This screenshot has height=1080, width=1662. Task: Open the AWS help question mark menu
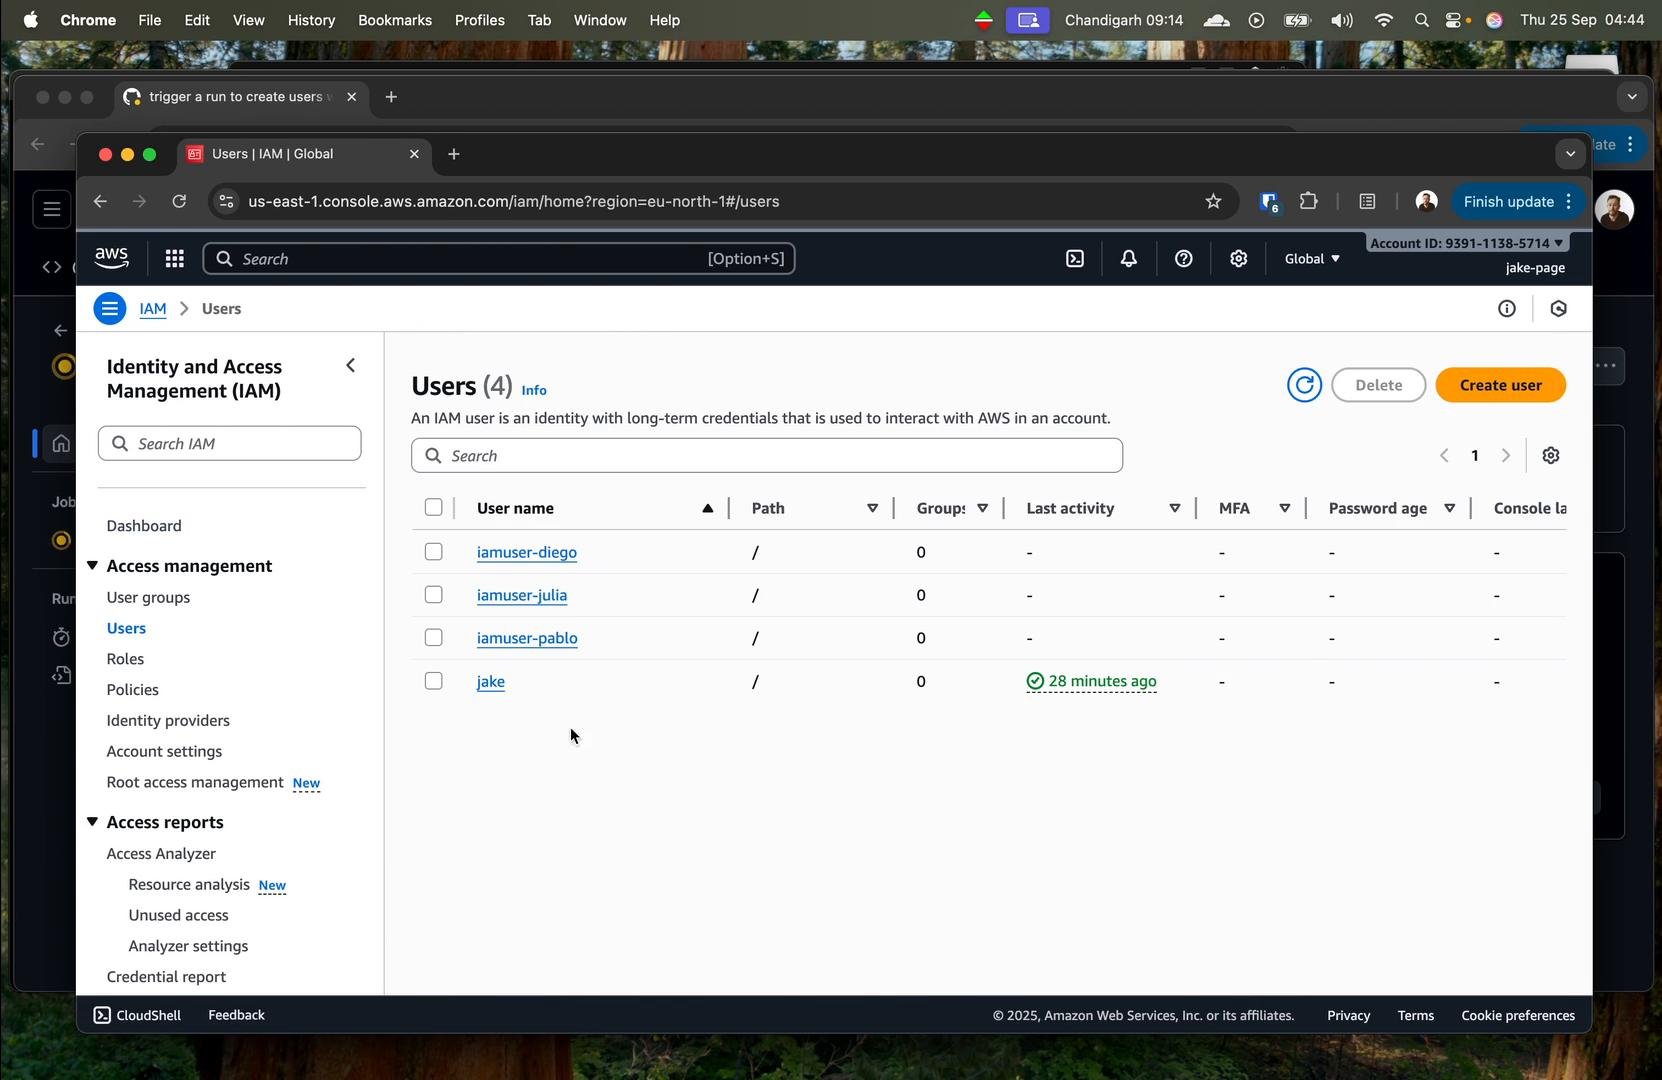pyautogui.click(x=1184, y=259)
